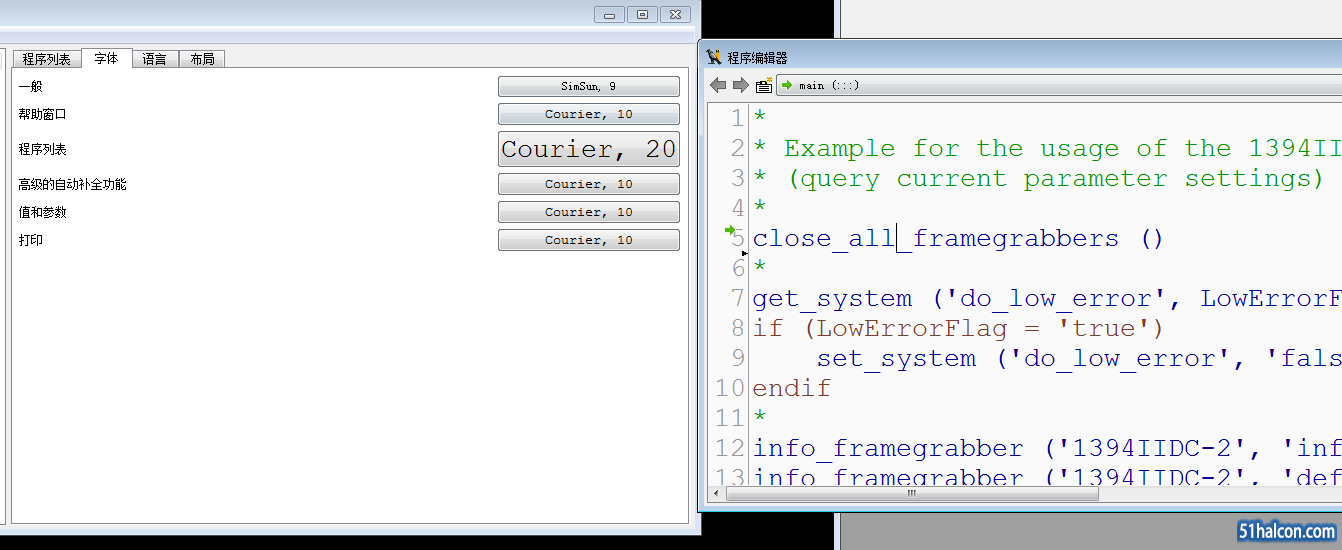Click code line close_all_framegrabbers ()
Screen dimensions: 1342x550
(958, 238)
